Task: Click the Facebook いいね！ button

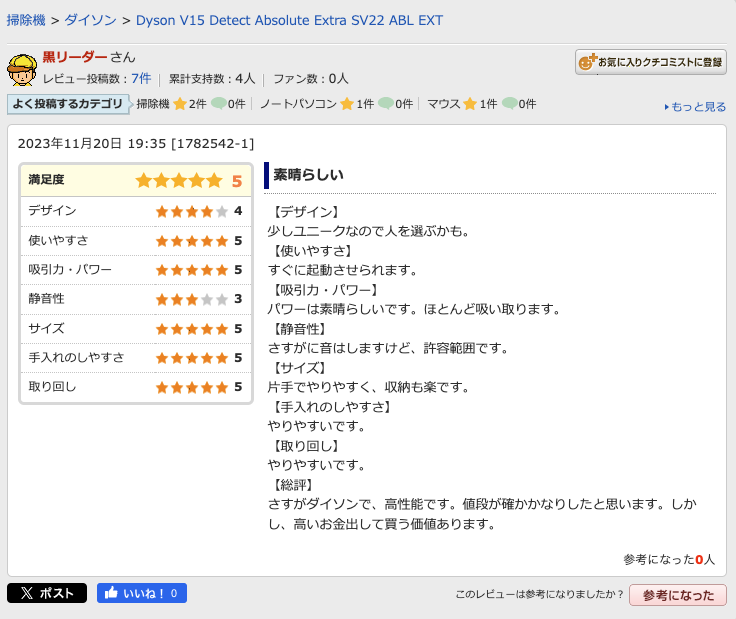Action: (142, 593)
